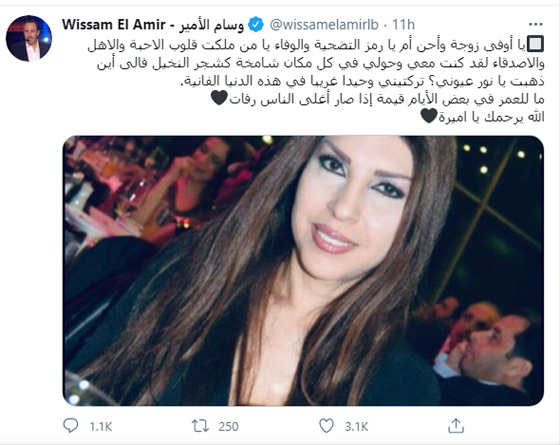Open the @wissamelamirlb handle link
Screen dimensions: 560x445
tap(324, 25)
